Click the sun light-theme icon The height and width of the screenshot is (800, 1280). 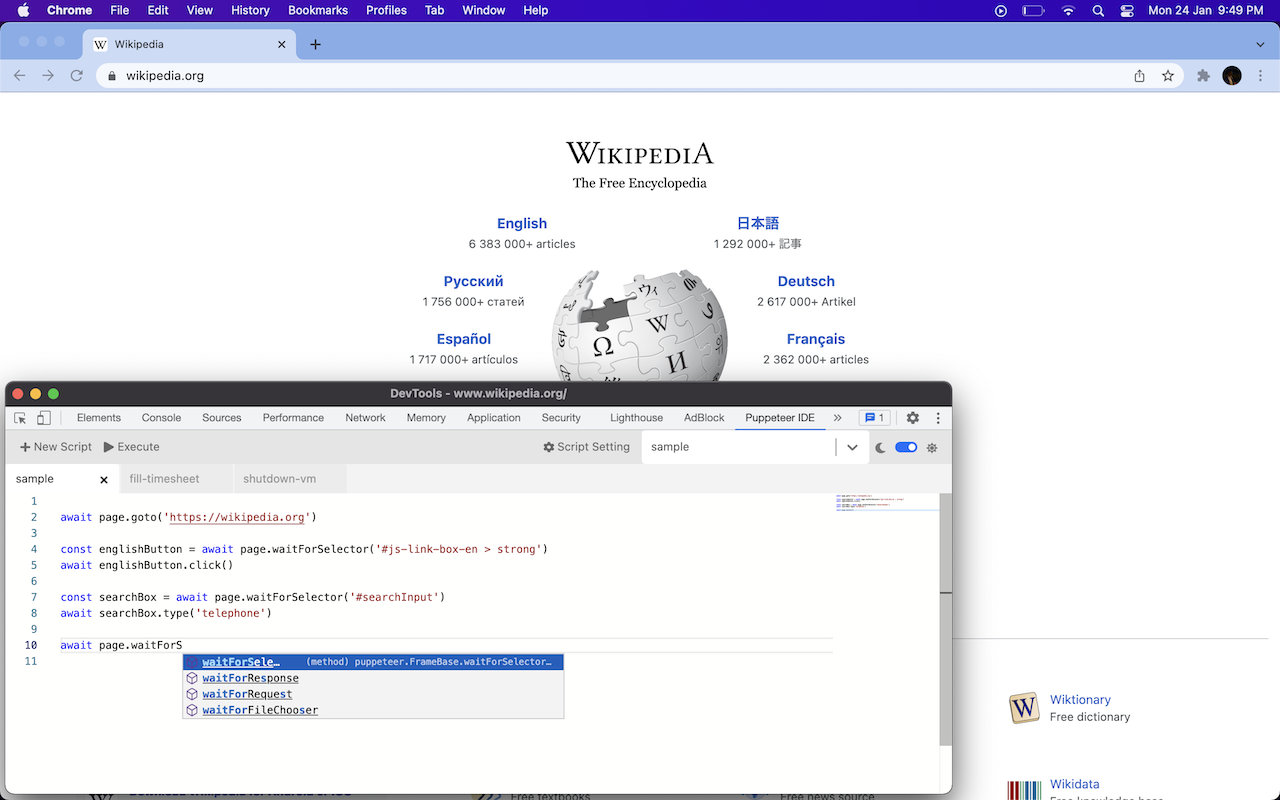click(932, 448)
